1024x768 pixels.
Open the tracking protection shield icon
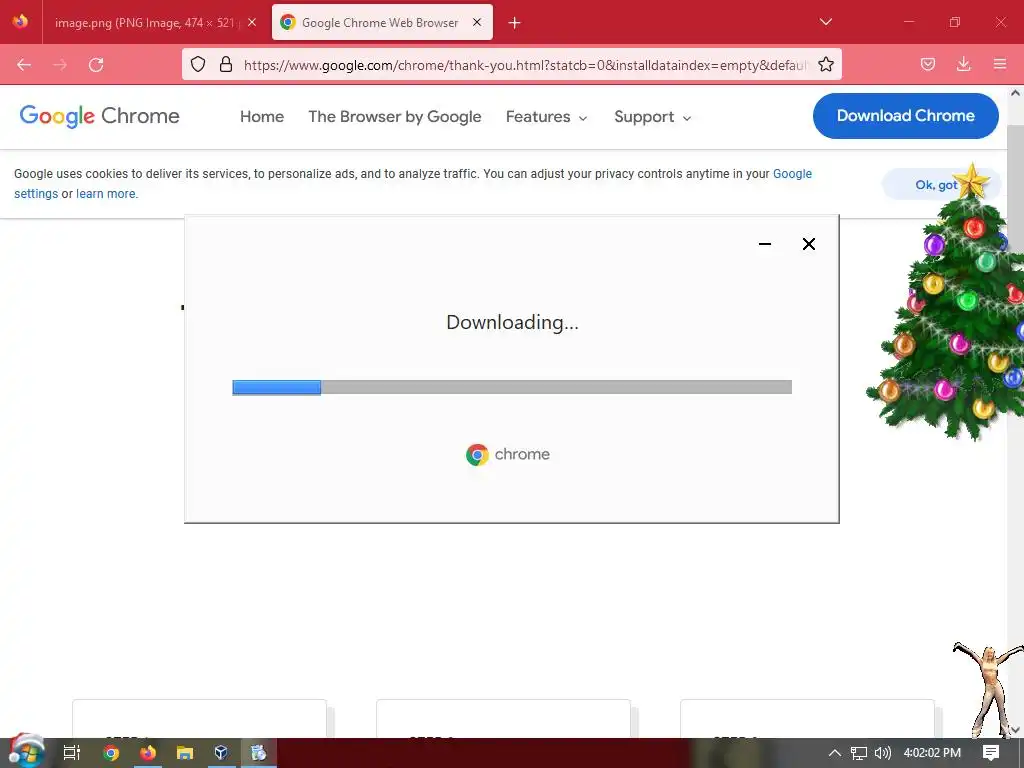pos(198,64)
